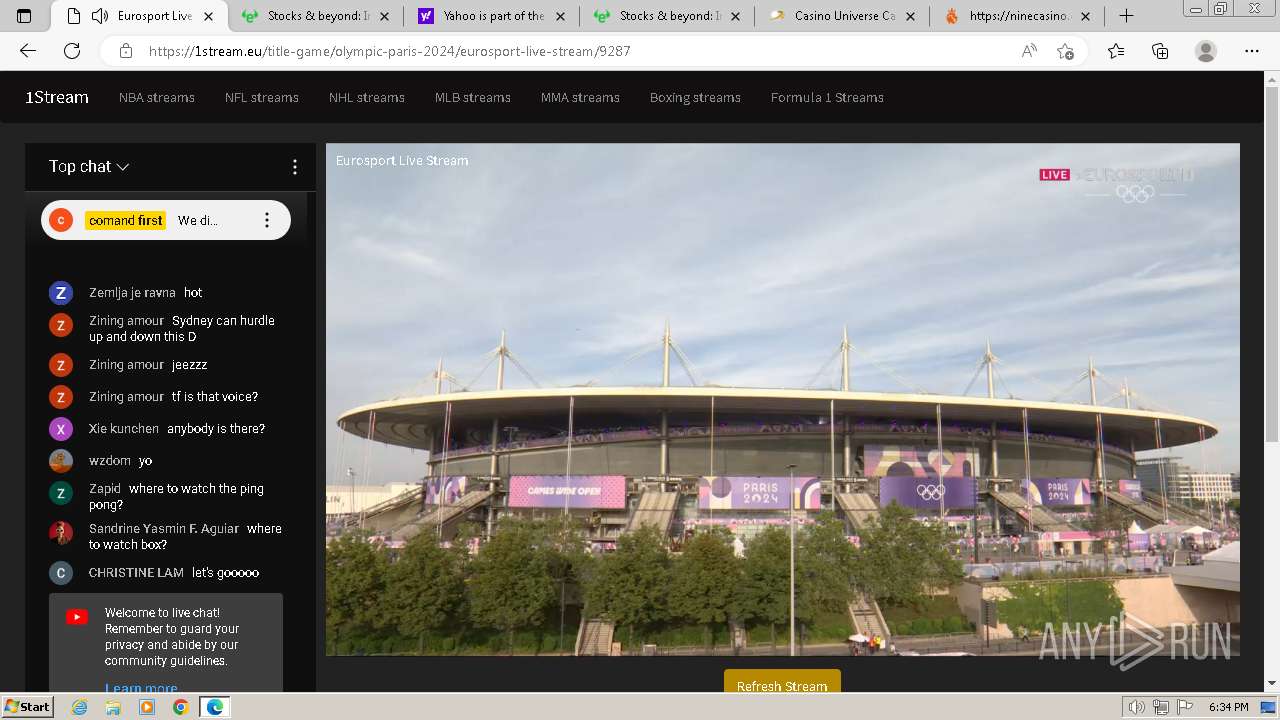Close the Casino Universe tab
The width and height of the screenshot is (1280, 720).
coord(909,16)
